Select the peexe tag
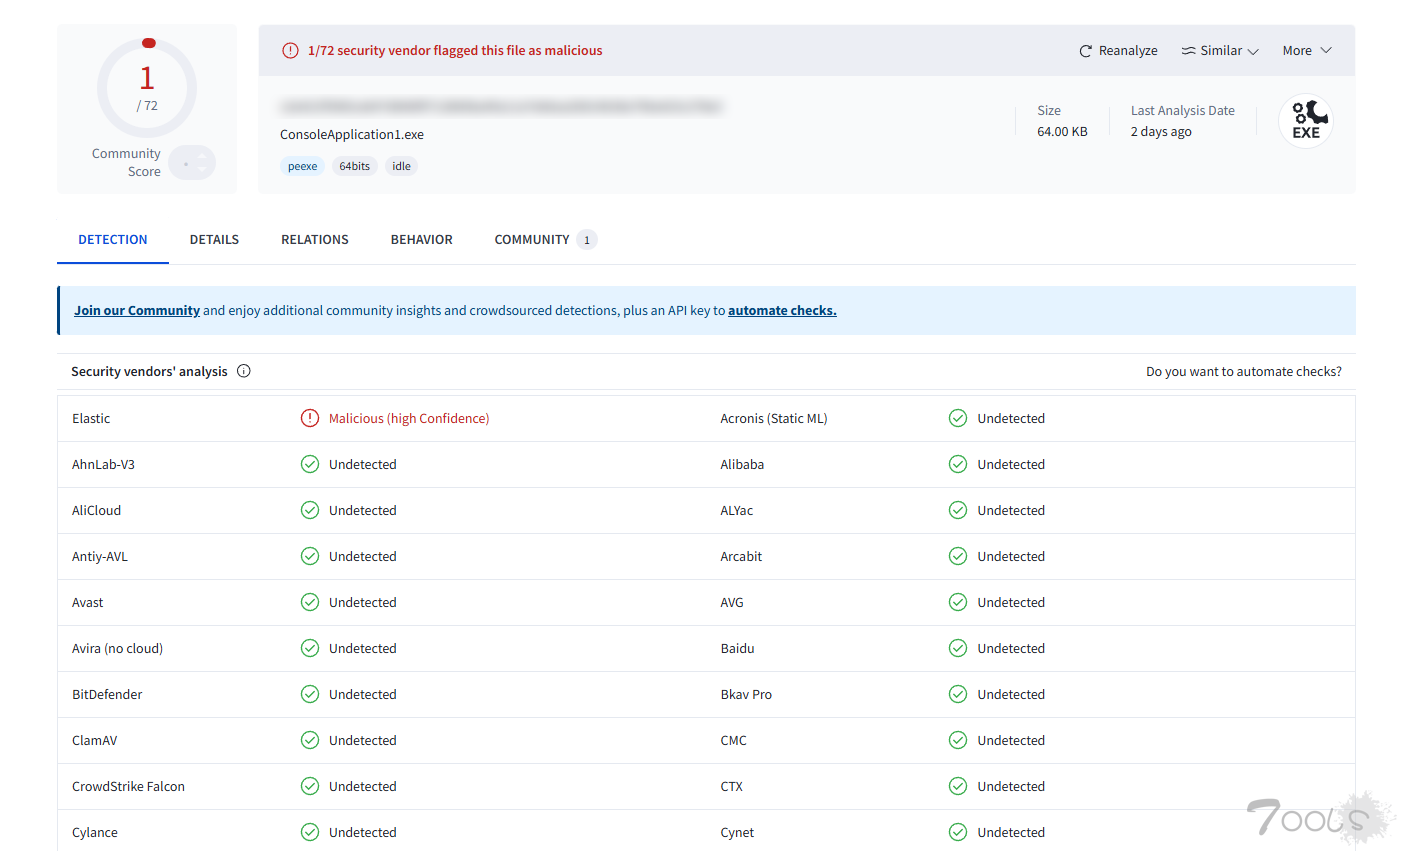Screen dimensions: 1402x851 pyautogui.click(x=302, y=167)
